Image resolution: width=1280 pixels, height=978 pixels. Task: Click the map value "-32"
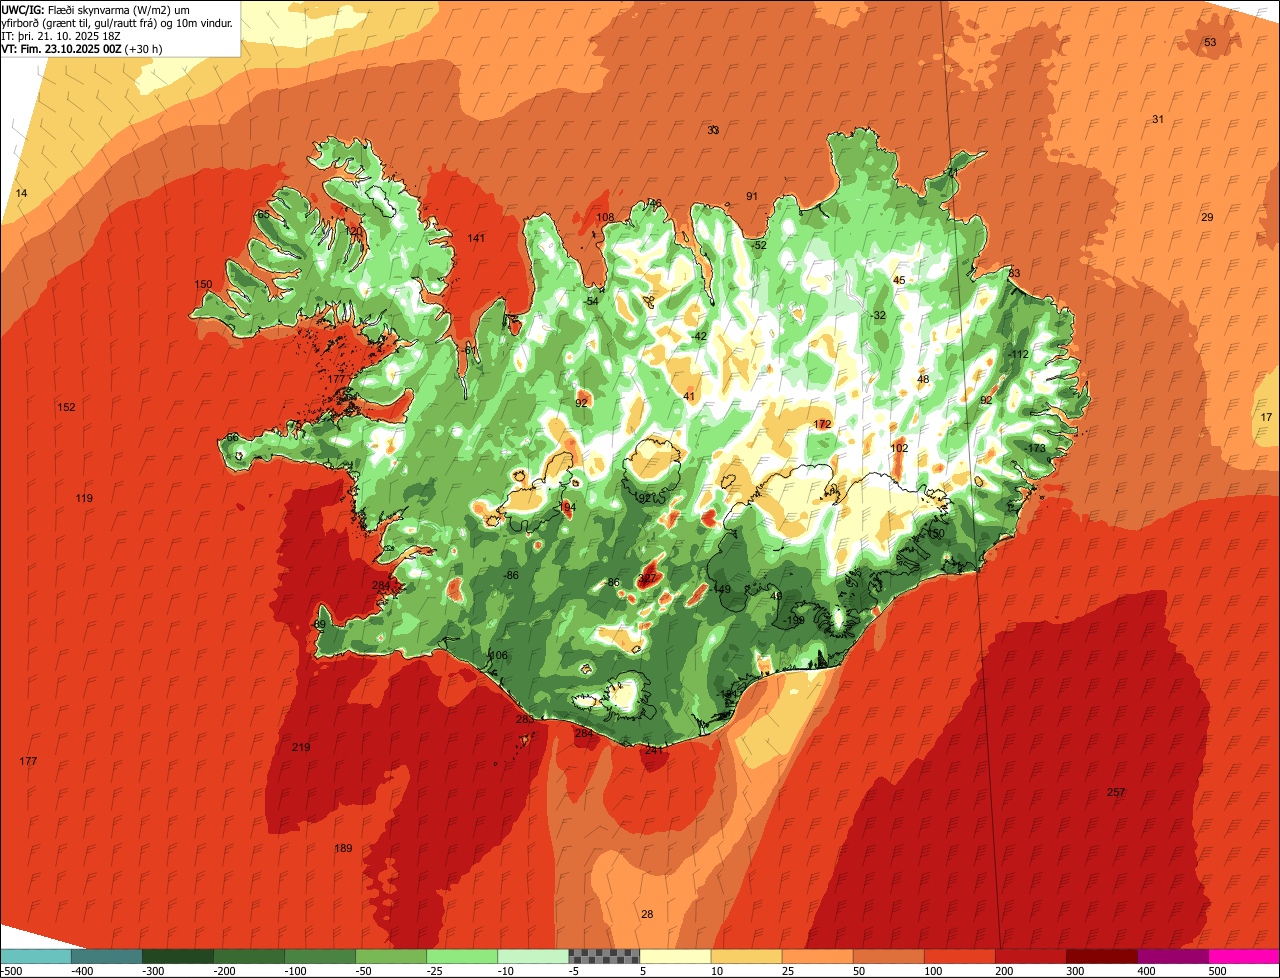pyautogui.click(x=878, y=315)
